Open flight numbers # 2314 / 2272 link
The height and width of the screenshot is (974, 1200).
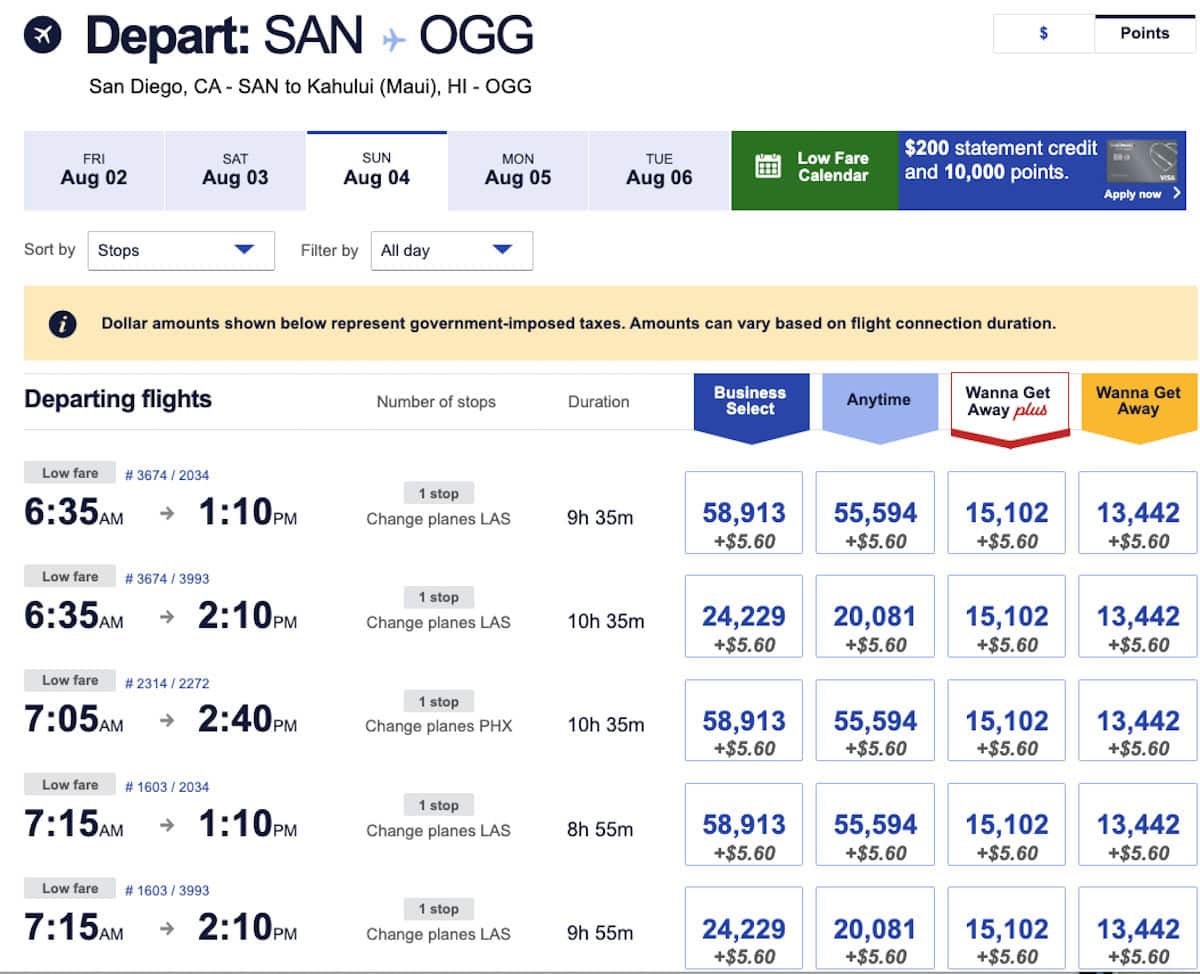point(167,684)
